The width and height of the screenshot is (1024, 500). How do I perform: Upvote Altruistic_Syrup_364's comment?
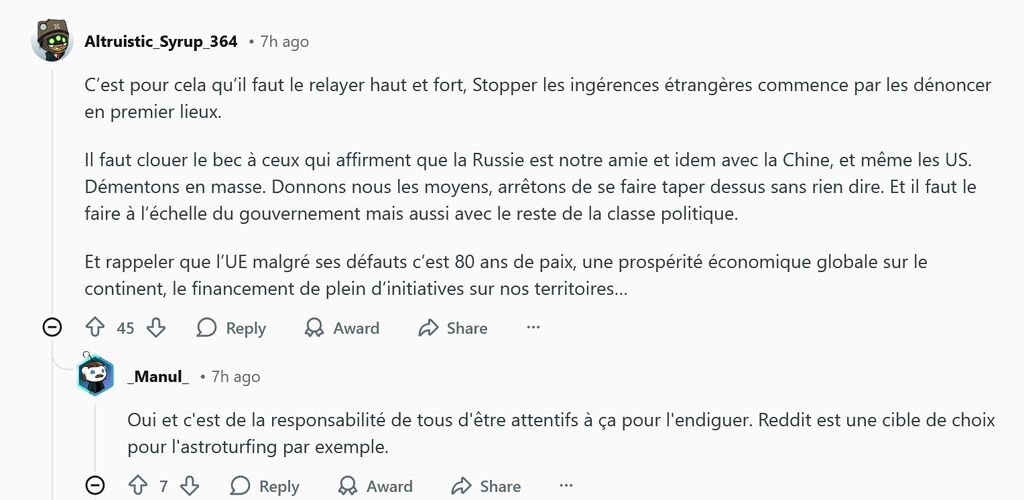[x=95, y=328]
